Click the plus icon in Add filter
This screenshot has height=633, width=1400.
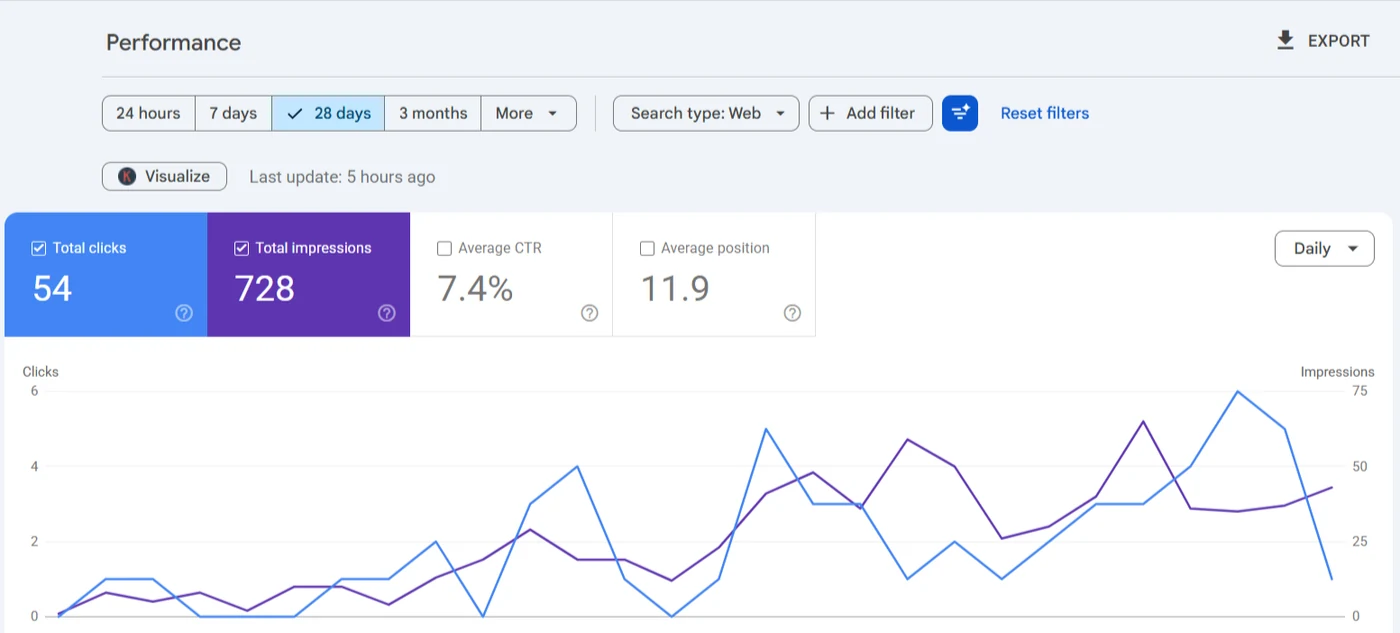point(827,113)
